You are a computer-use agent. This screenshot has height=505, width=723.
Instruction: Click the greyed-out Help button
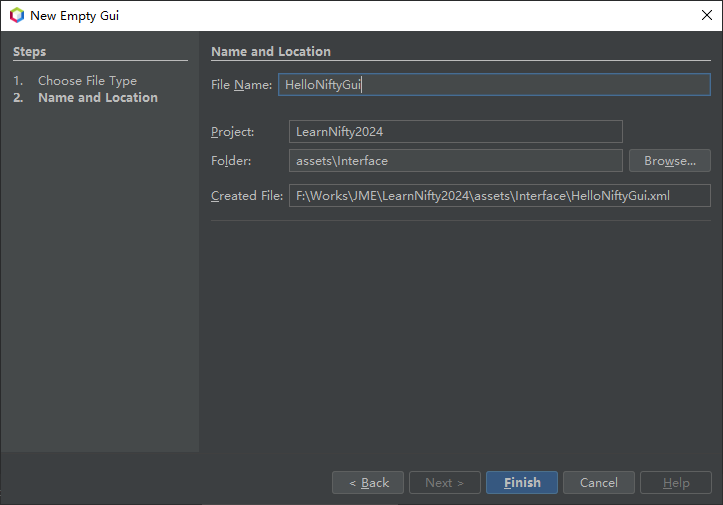point(676,483)
